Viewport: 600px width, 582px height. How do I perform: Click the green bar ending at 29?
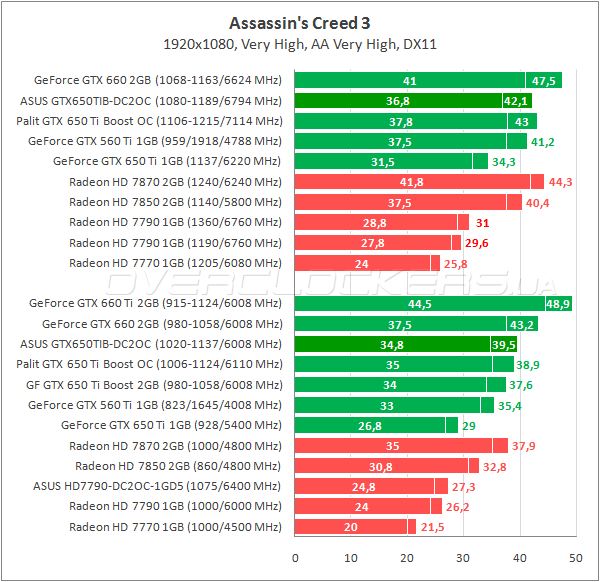pyautogui.click(x=376, y=425)
